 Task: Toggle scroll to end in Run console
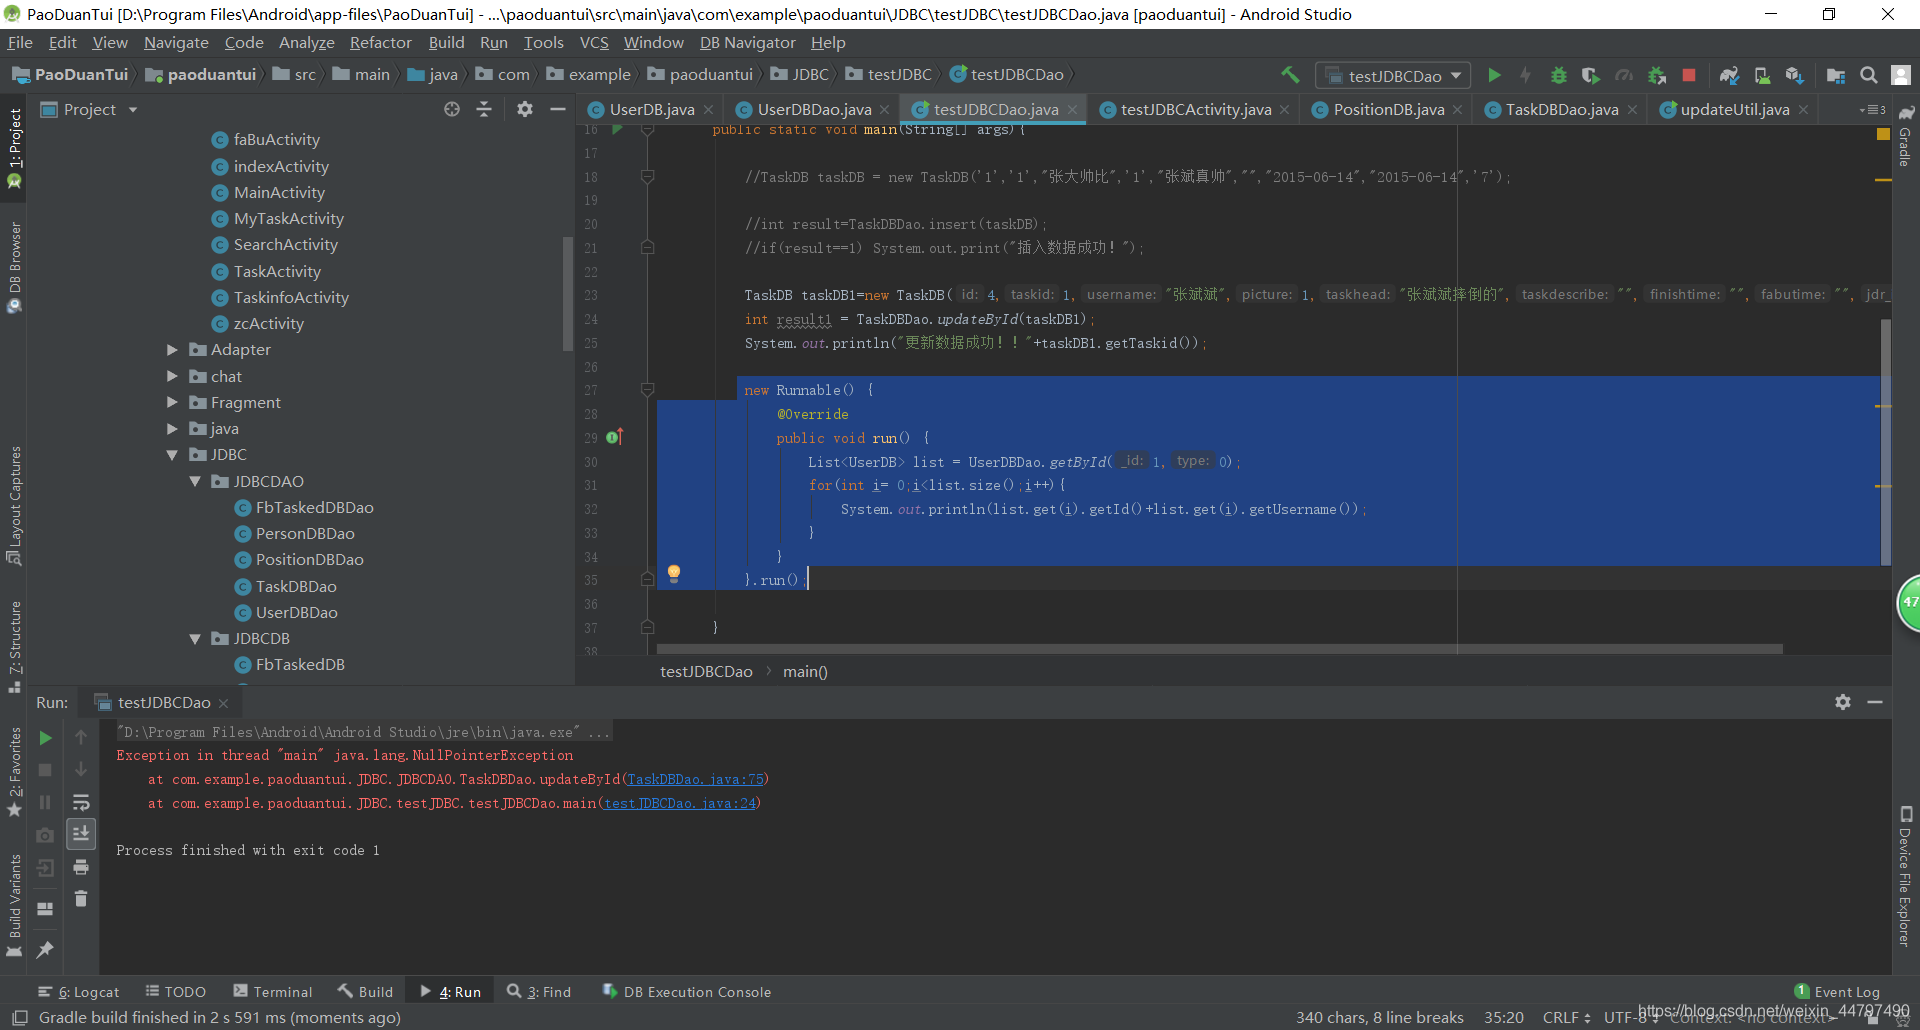coord(81,834)
